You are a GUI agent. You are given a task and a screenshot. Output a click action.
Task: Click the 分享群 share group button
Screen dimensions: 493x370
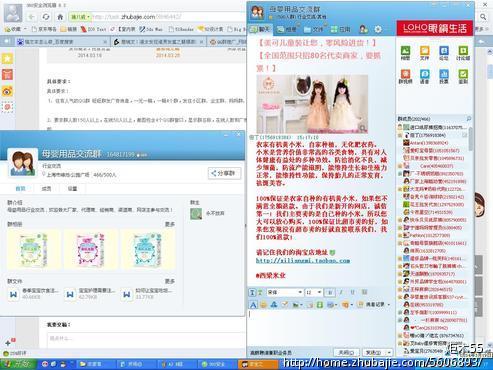pyautogui.click(x=224, y=173)
